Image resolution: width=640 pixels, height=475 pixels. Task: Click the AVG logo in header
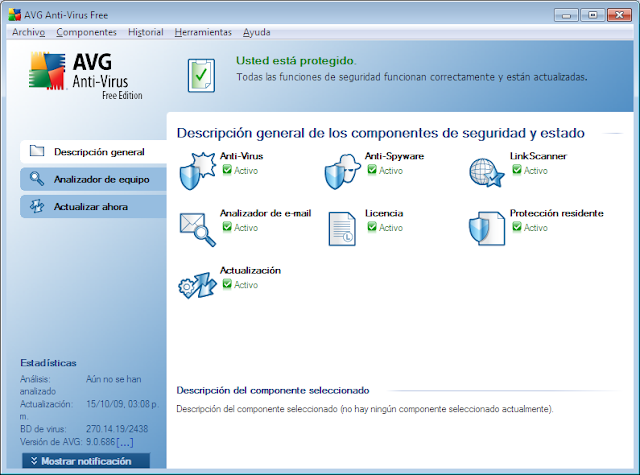coord(86,75)
